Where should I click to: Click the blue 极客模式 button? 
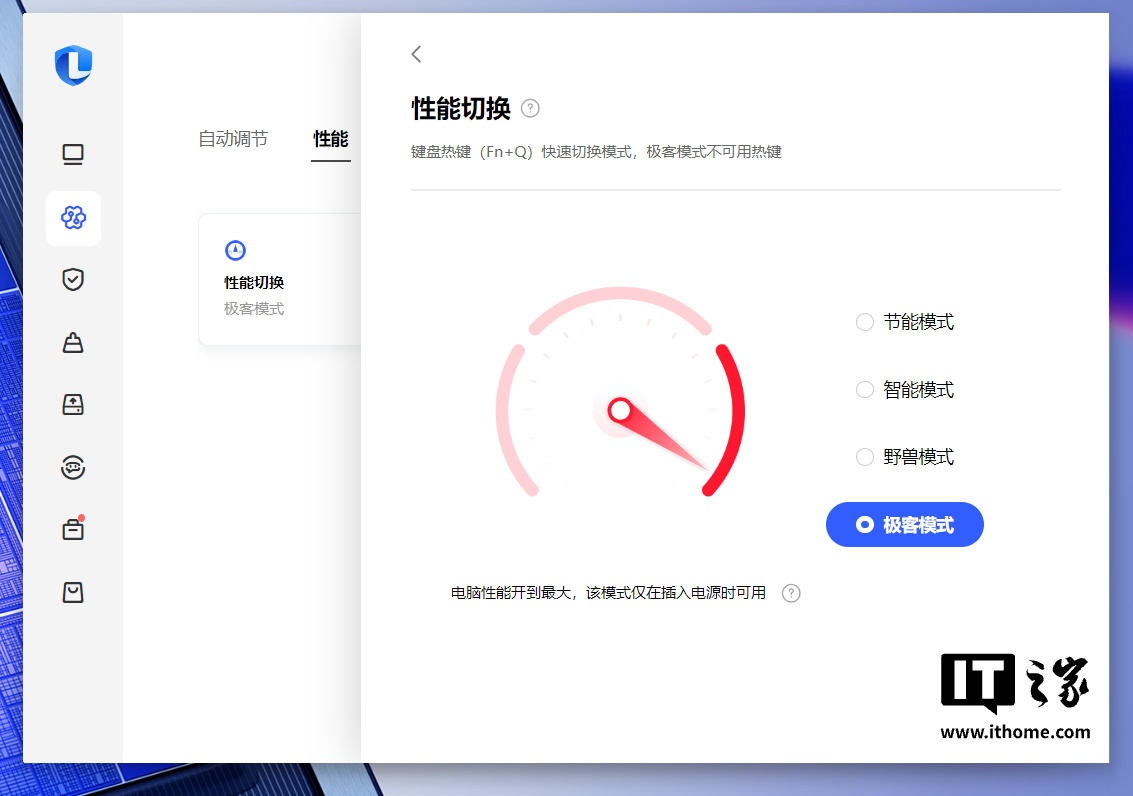click(x=904, y=524)
